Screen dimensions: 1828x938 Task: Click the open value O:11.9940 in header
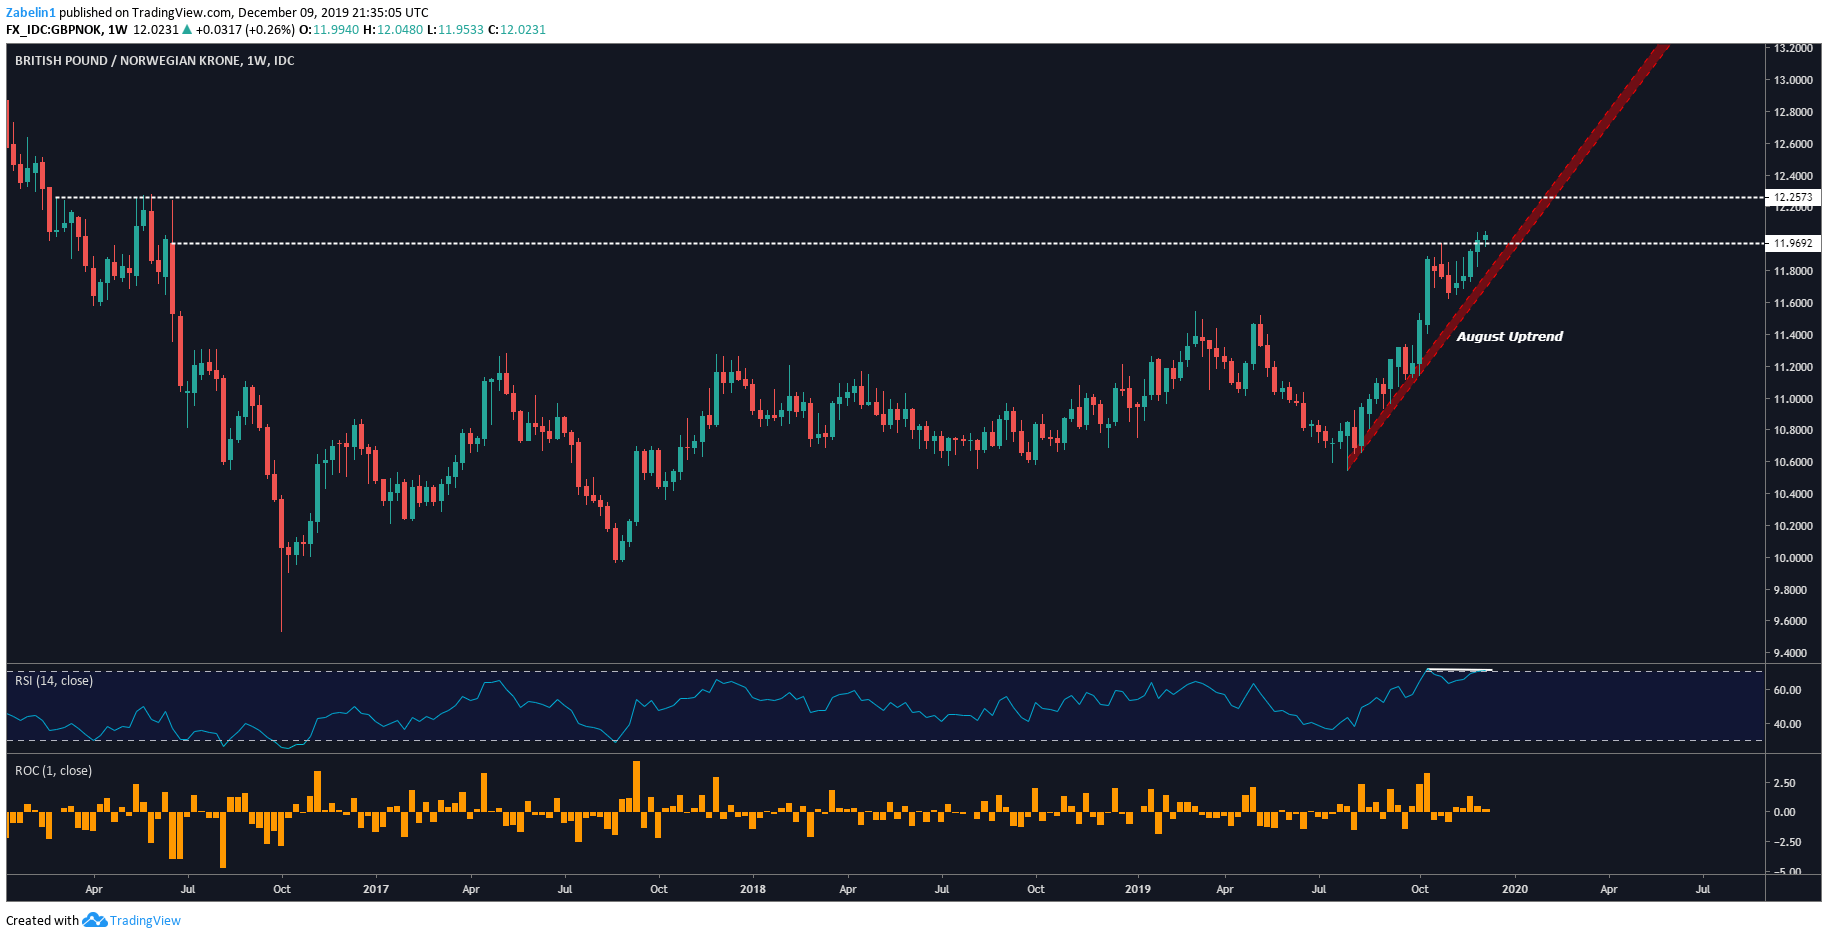click(329, 30)
